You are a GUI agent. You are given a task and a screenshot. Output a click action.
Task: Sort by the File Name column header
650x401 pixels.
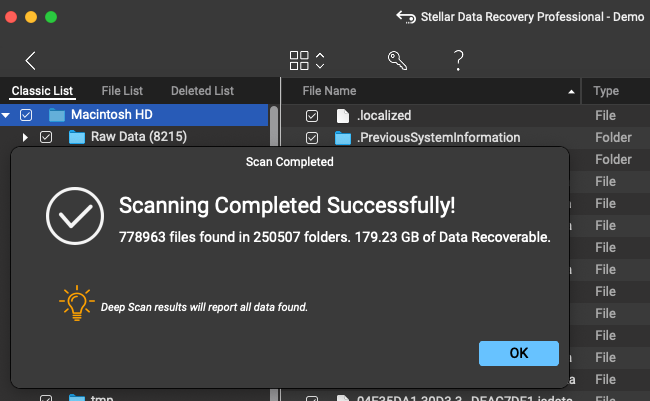click(x=329, y=91)
